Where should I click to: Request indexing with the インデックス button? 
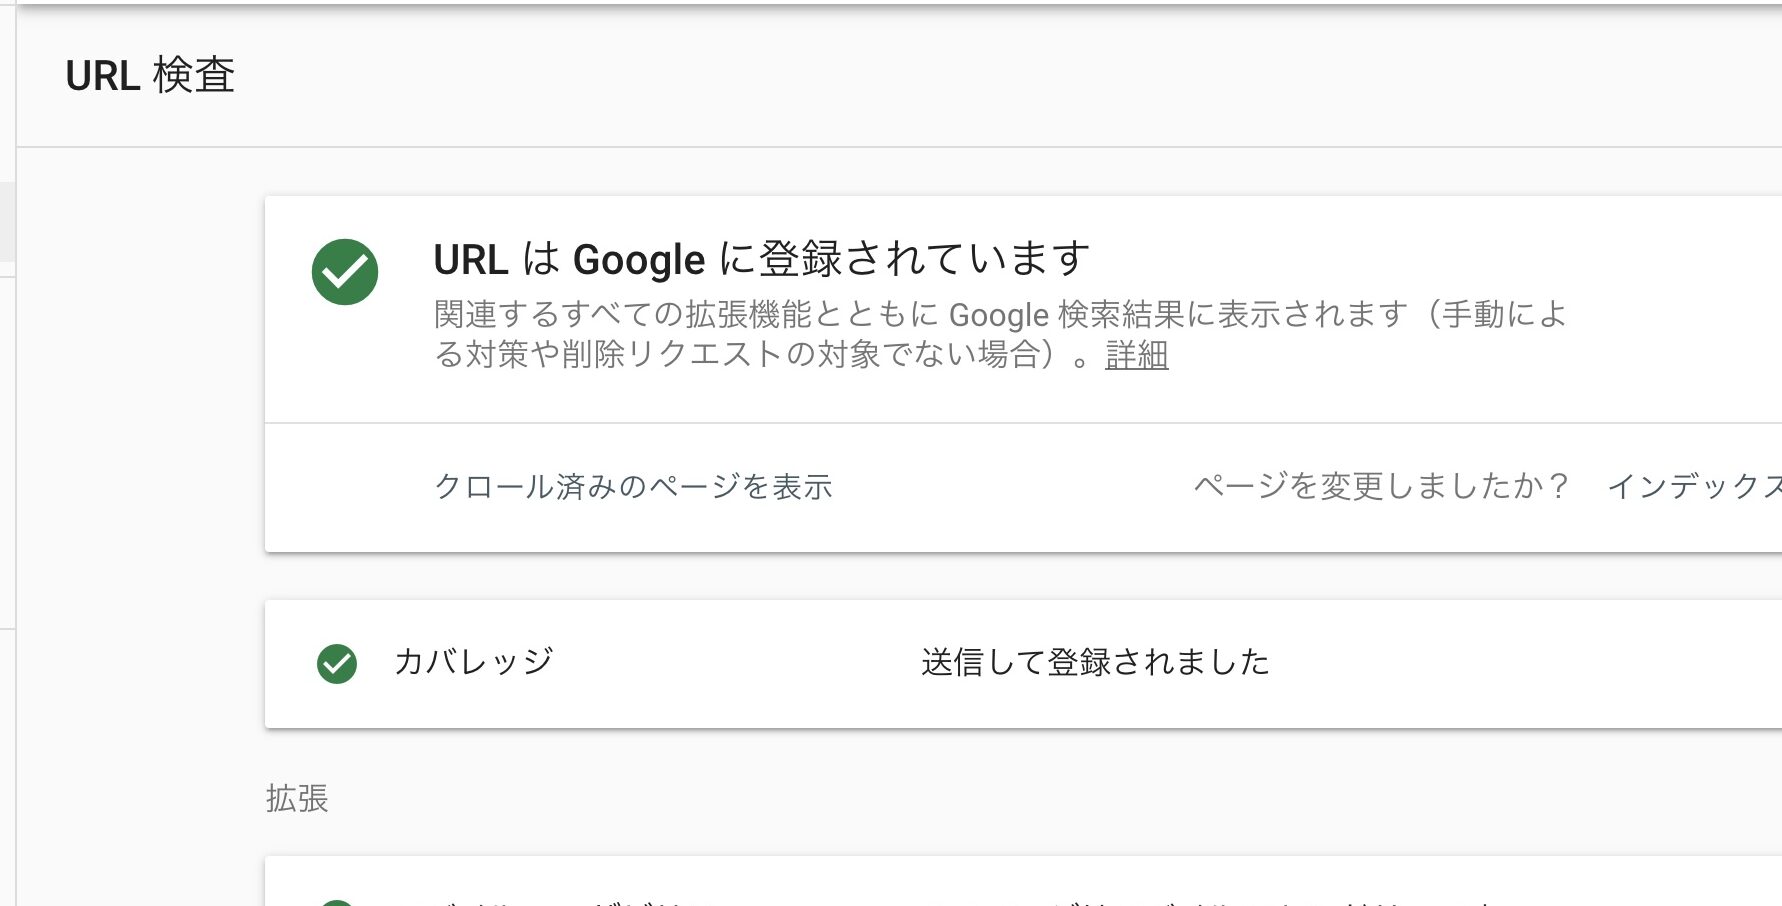[x=1694, y=487]
